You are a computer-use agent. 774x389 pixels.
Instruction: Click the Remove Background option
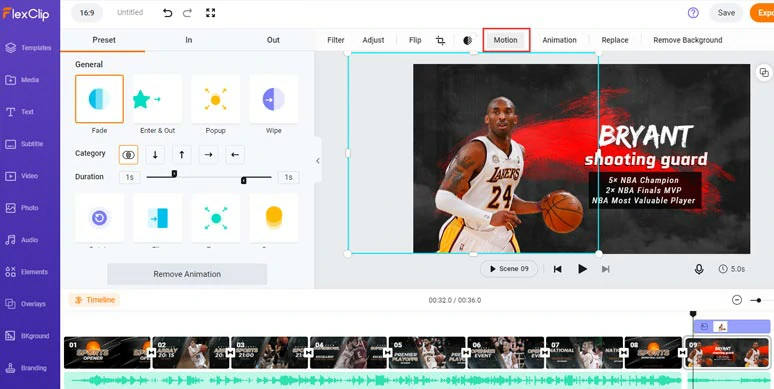tap(688, 40)
